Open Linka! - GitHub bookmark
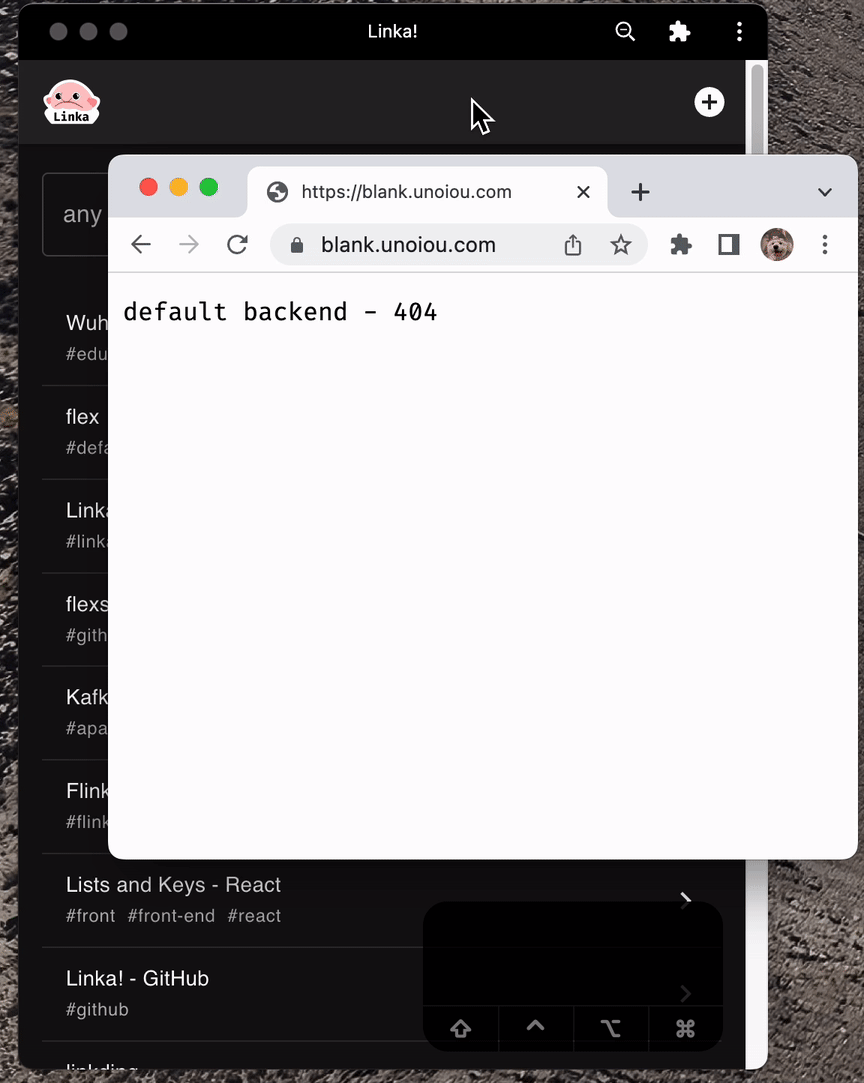The image size is (864, 1083). click(x=137, y=978)
